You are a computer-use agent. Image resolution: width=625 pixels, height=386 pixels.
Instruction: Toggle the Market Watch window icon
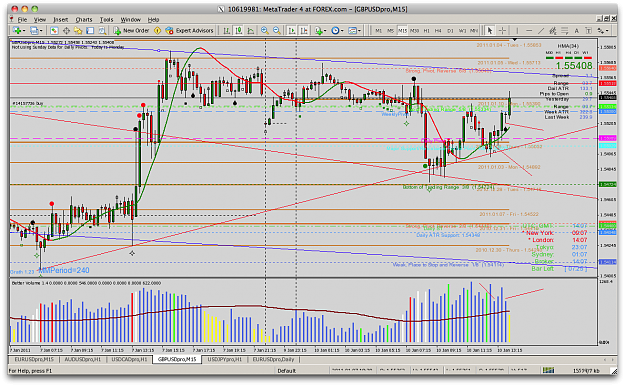click(x=54, y=30)
